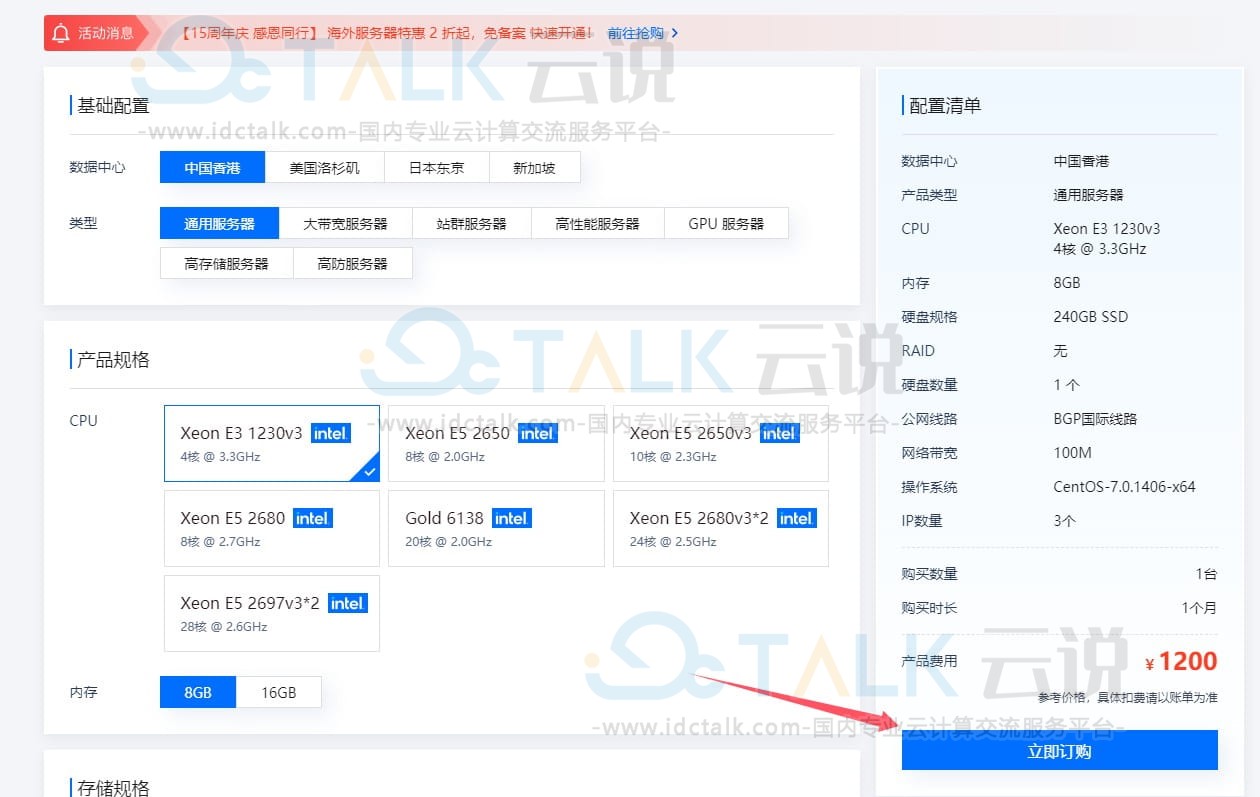Screen dimensions: 1260x797
Task: Click Intel logo on Xeon E5 2650v3
Action: pyautogui.click(x=779, y=433)
